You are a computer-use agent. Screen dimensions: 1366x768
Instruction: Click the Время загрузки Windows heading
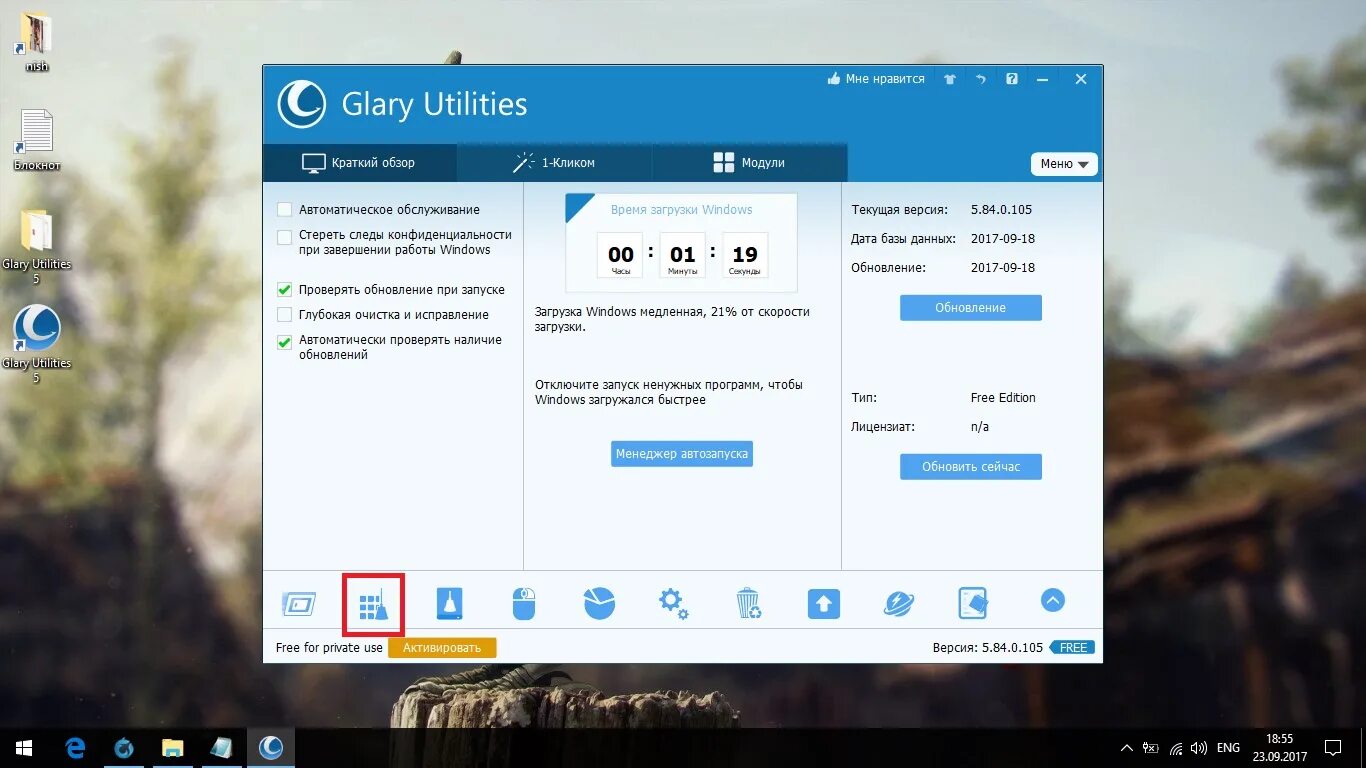(x=682, y=210)
